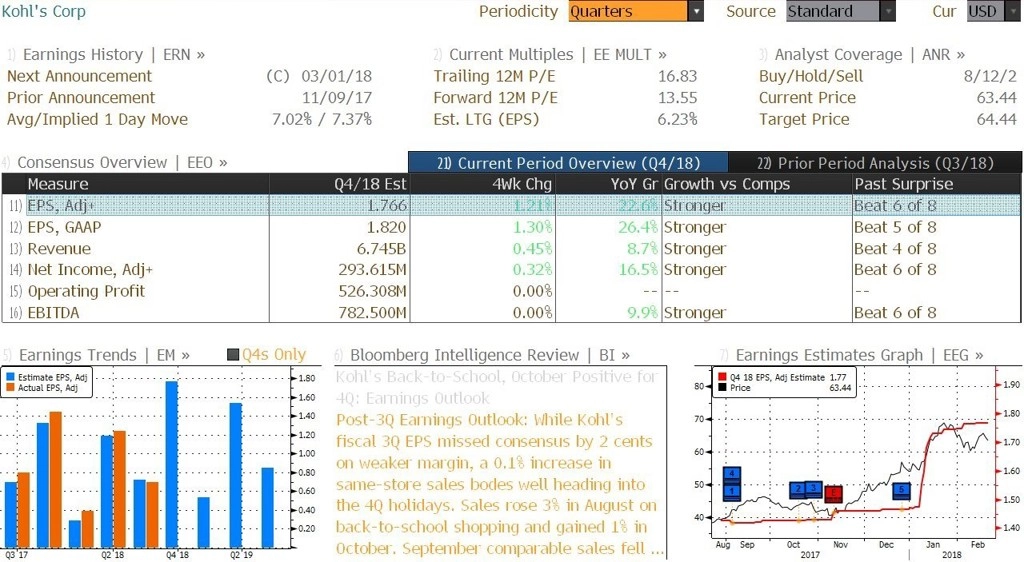Click blue analyst marker 5 near December
Viewport: 1024px width, 562px height.
point(901,490)
